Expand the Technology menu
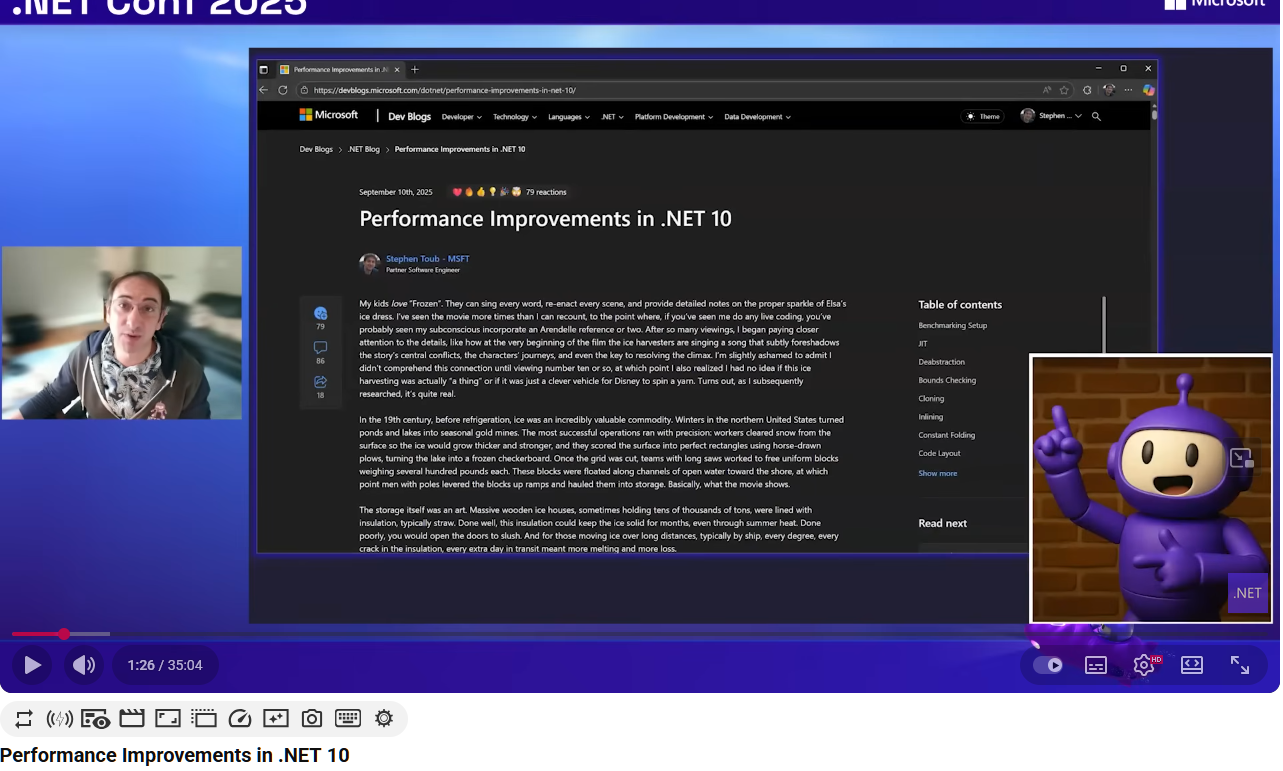The width and height of the screenshot is (1283, 771). click(x=515, y=117)
